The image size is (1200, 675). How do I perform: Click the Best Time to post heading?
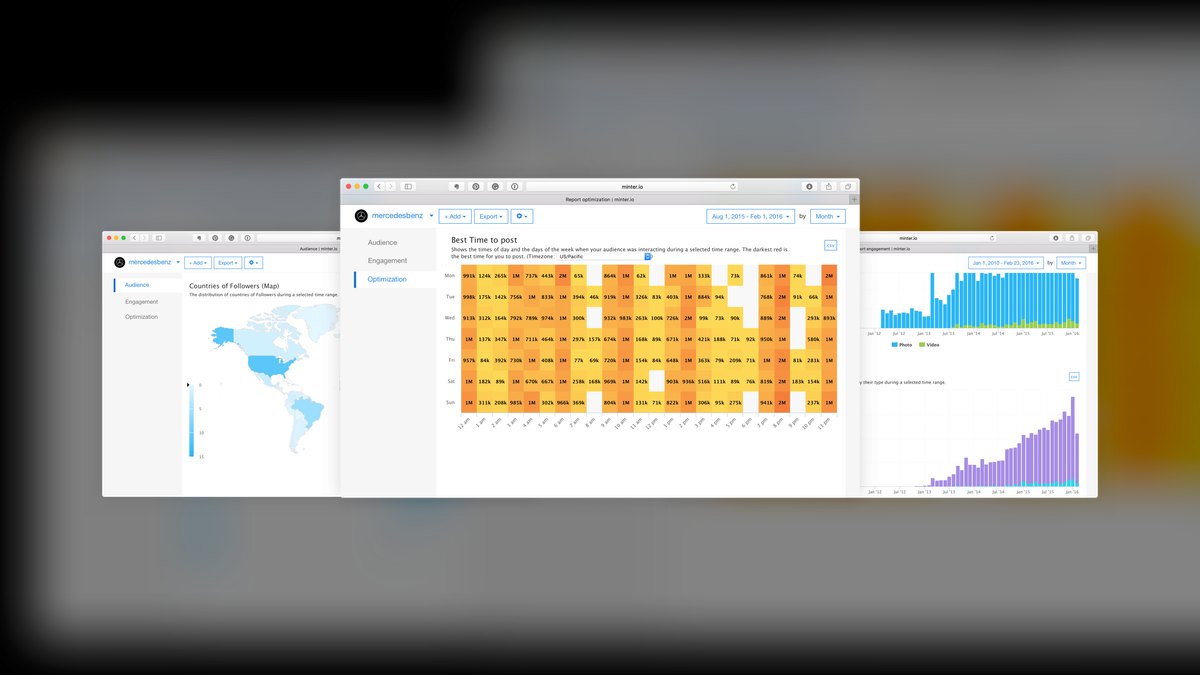coord(484,240)
